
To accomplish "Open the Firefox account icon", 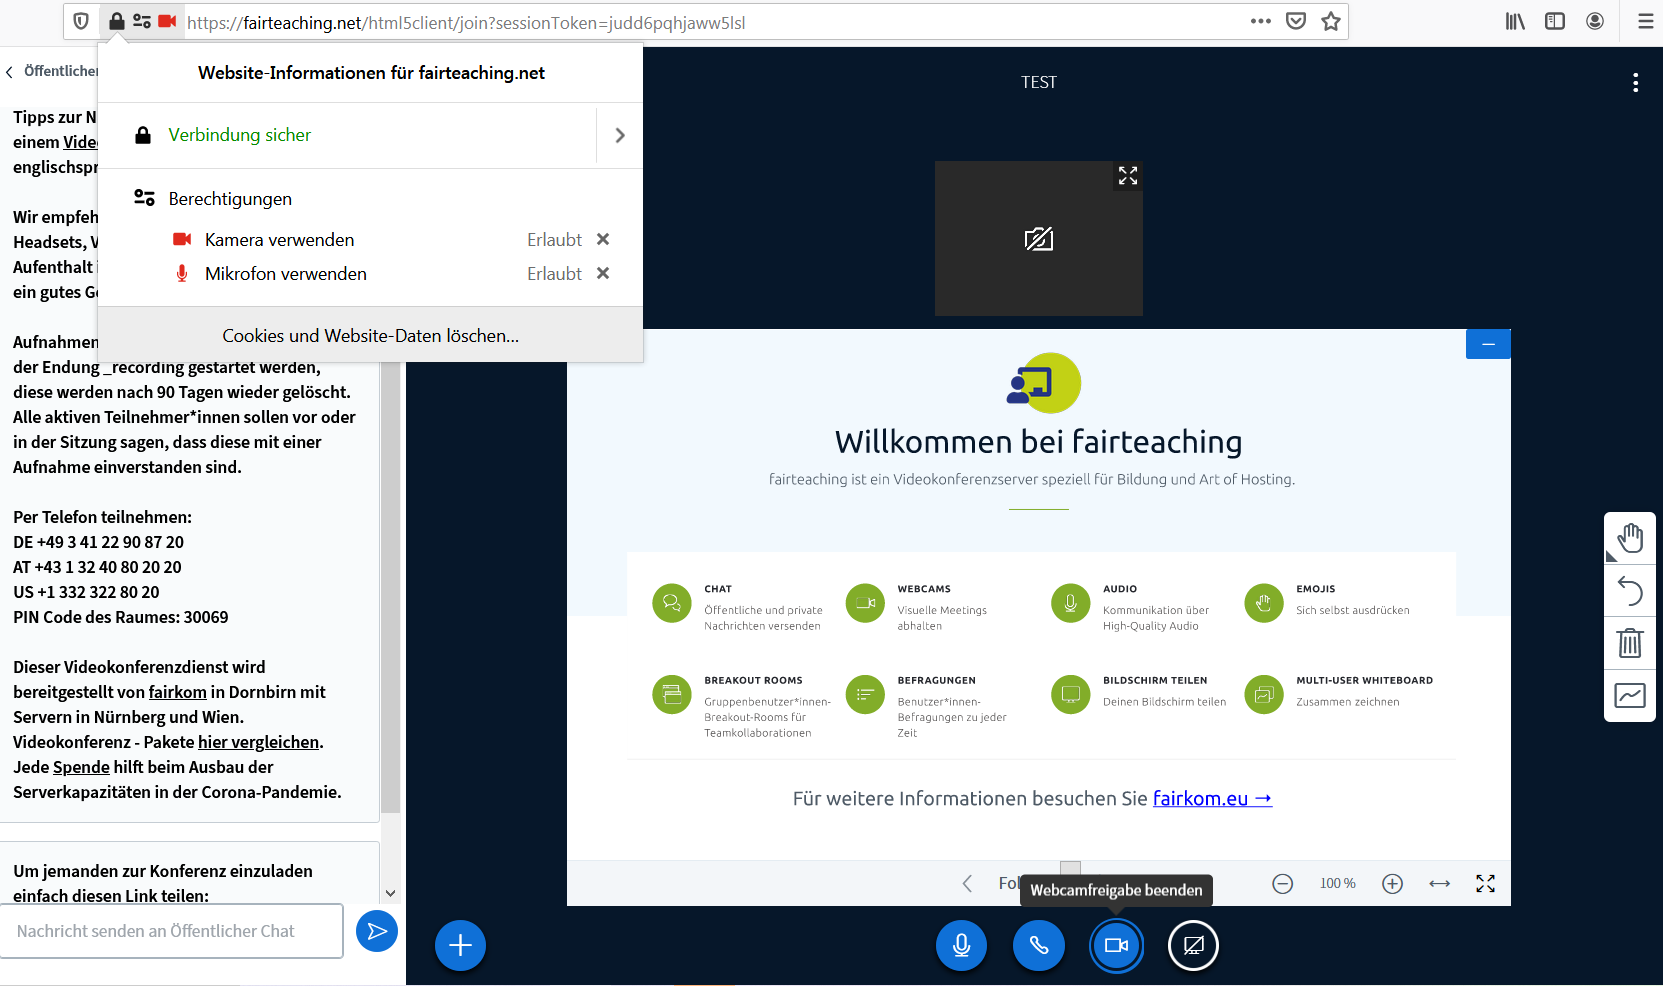I will tap(1595, 21).
